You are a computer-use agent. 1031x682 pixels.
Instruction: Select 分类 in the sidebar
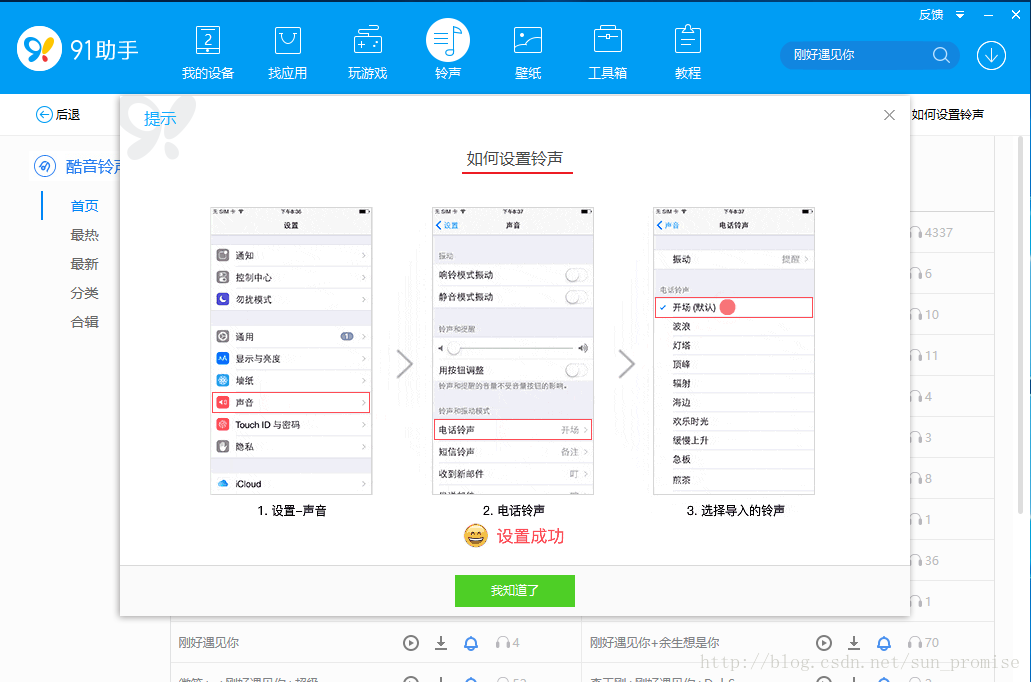click(85, 293)
